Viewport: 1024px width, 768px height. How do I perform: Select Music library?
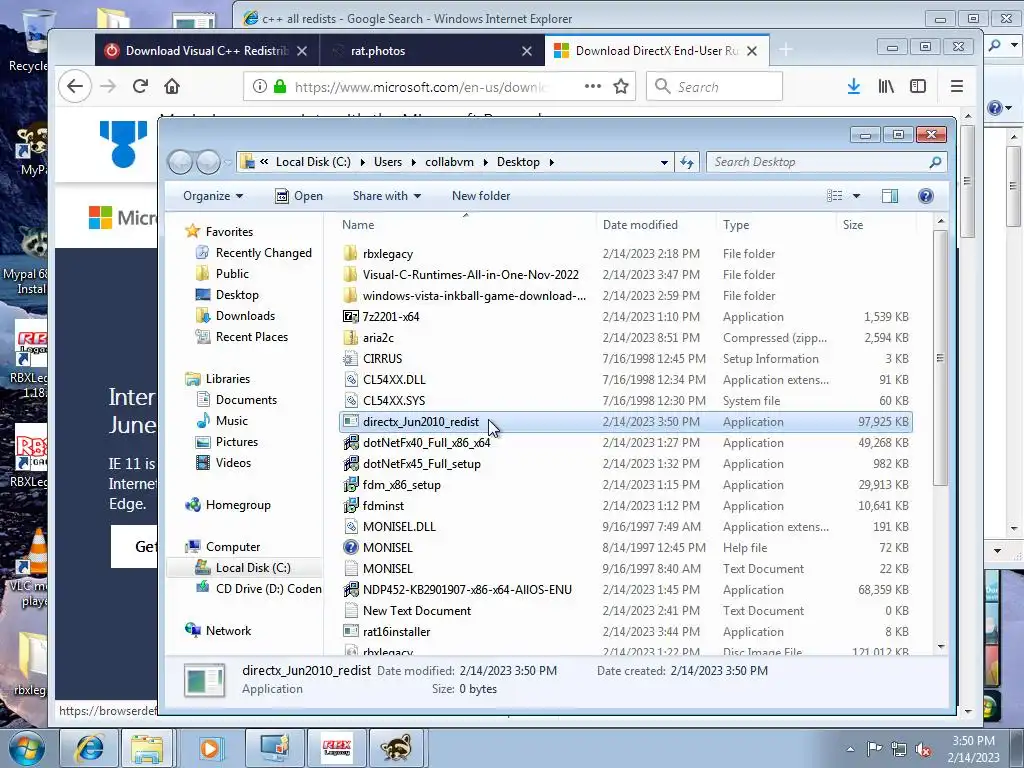222,421
